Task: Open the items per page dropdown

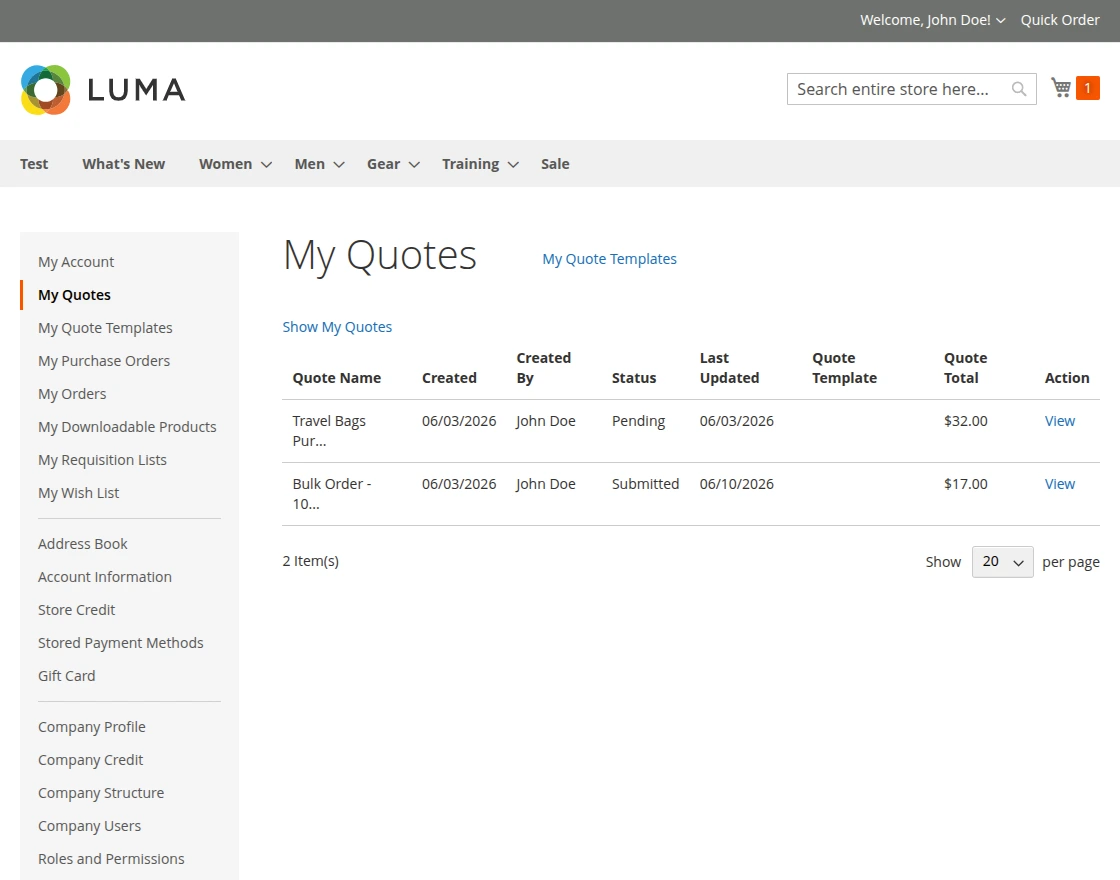Action: point(1002,562)
